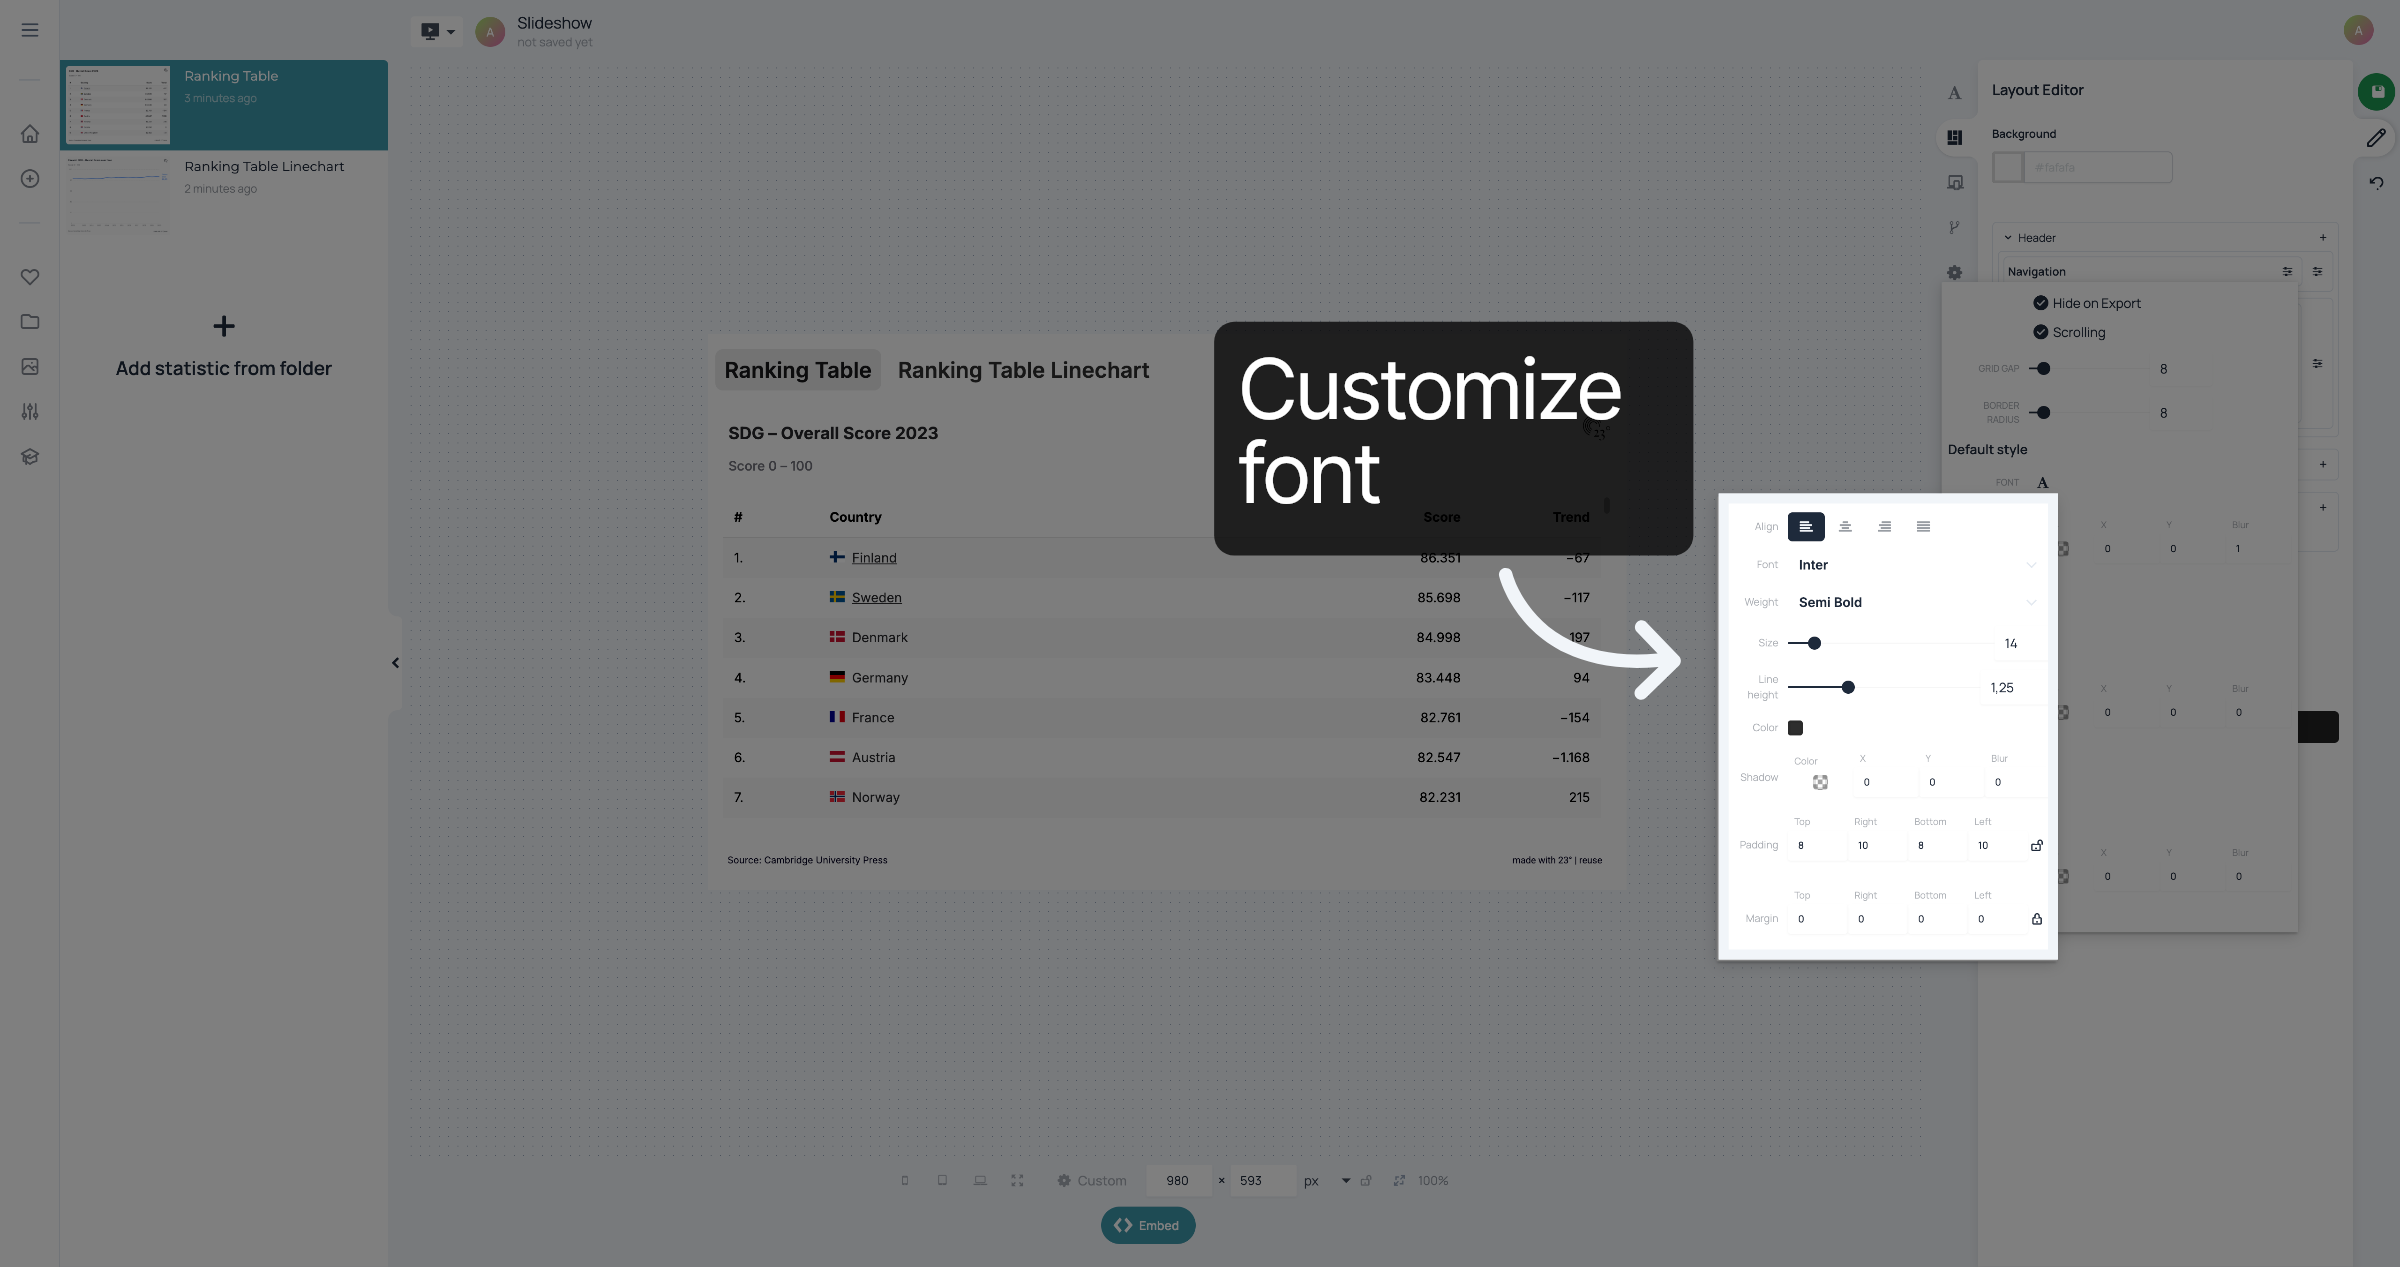Viewport: 2400px width, 1267px height.
Task: Select tablet preview size
Action: click(942, 1181)
